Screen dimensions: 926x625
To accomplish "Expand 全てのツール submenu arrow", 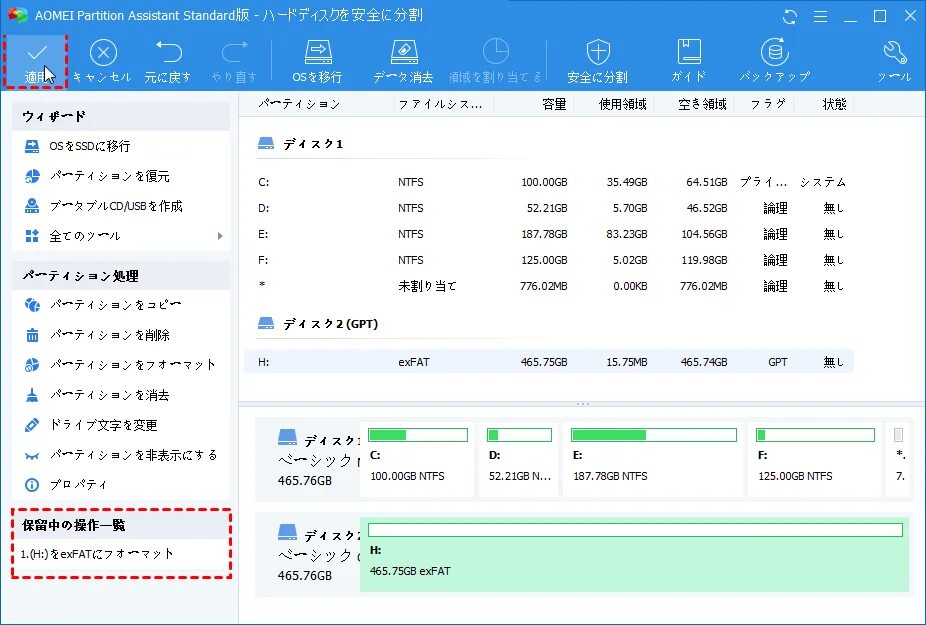I will click(x=220, y=236).
